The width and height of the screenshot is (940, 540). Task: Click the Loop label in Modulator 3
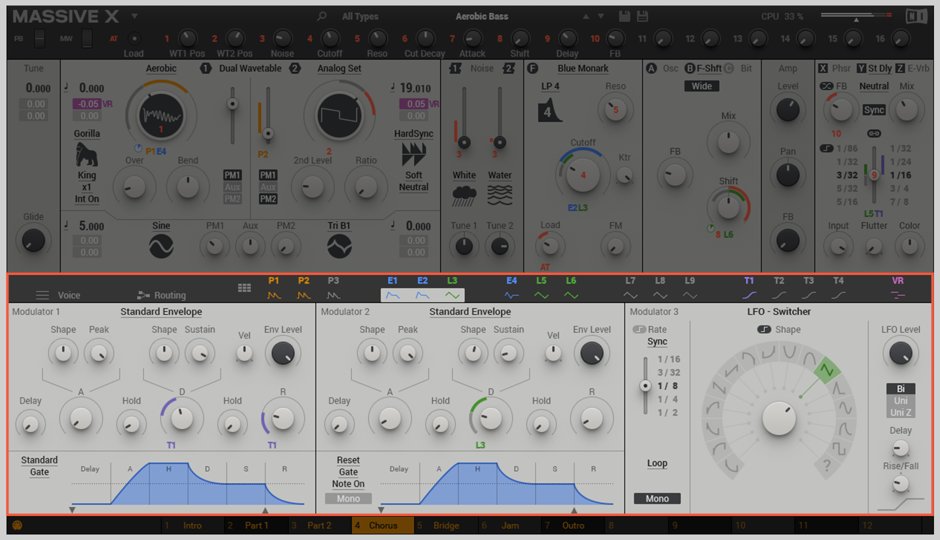[657, 463]
